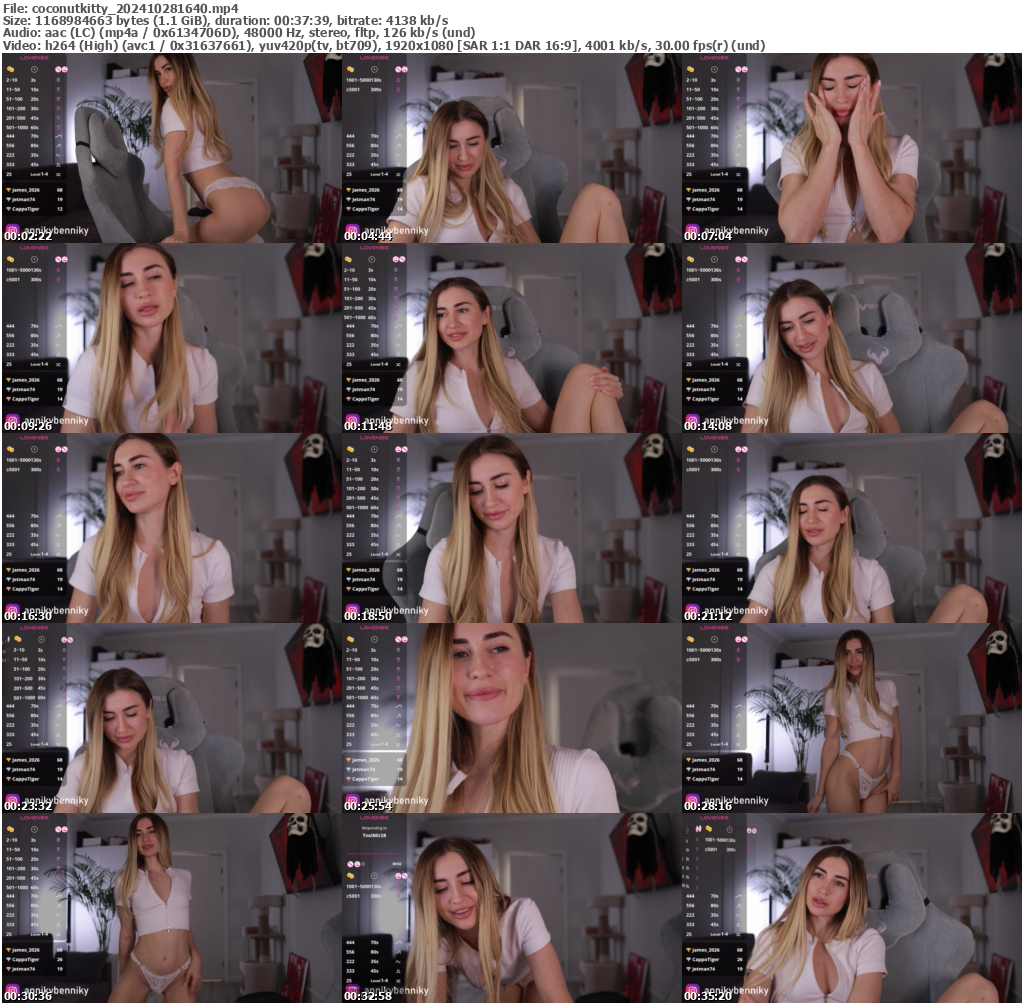Click the Lovense logo atop the overlay
This screenshot has height=1003, width=1024.
(33, 59)
